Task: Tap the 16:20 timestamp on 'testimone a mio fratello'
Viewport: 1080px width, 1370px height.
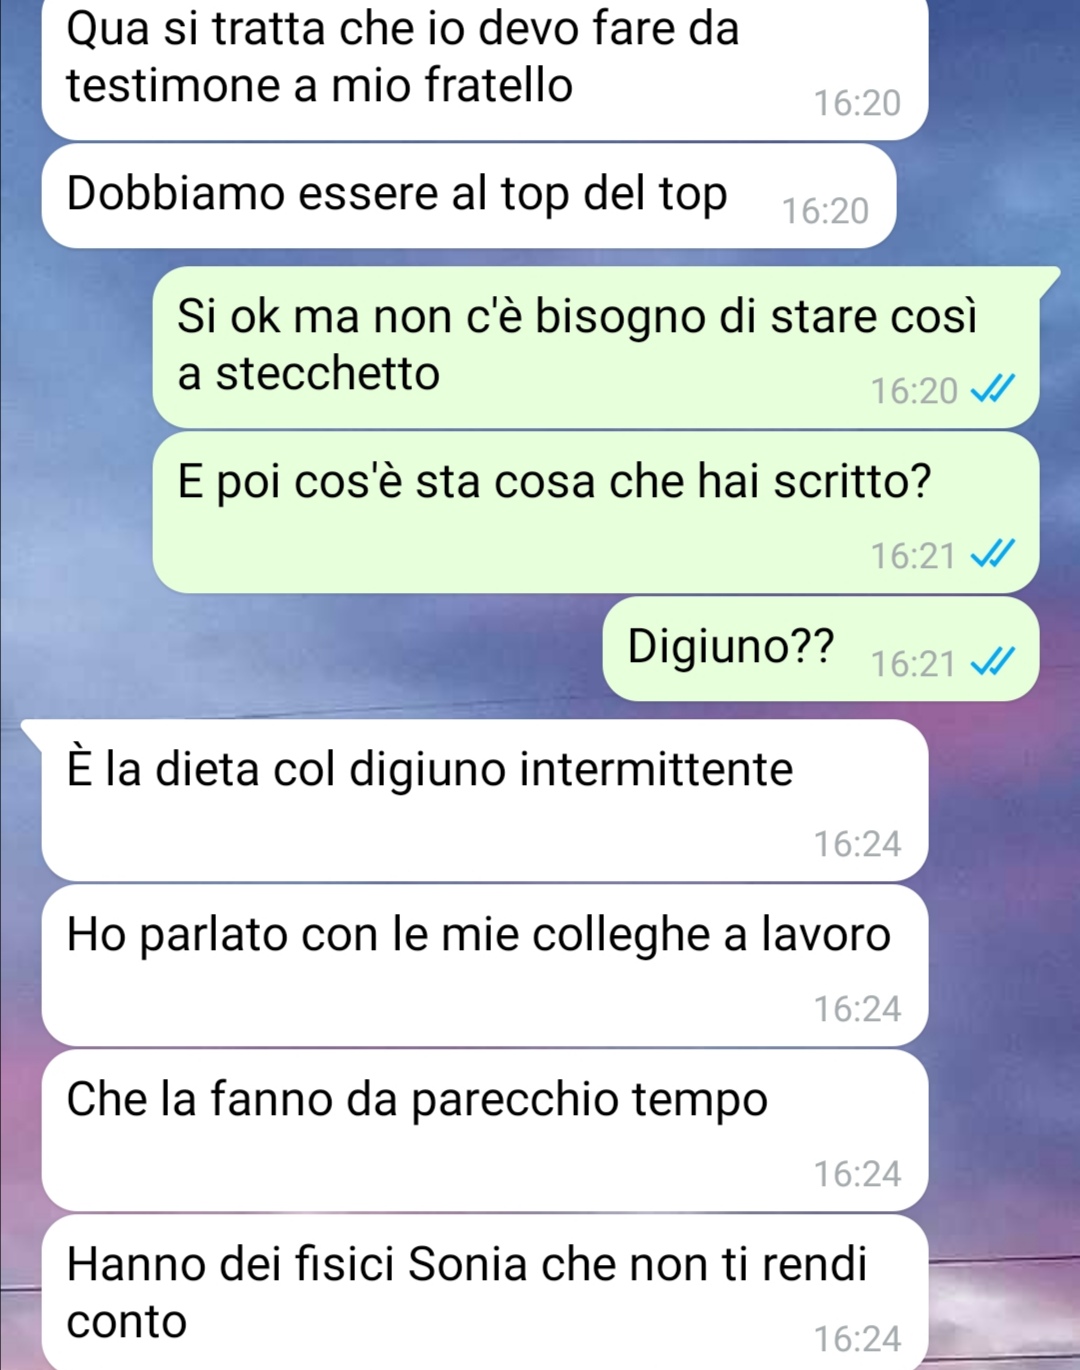Action: click(857, 103)
